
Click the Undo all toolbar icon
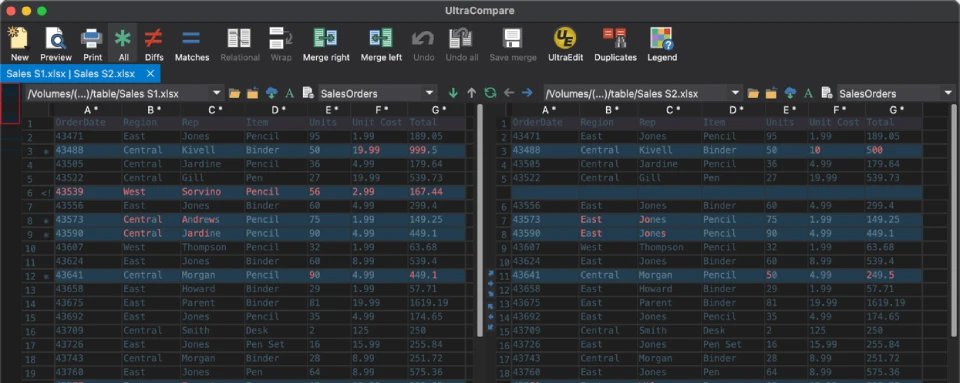pos(461,43)
